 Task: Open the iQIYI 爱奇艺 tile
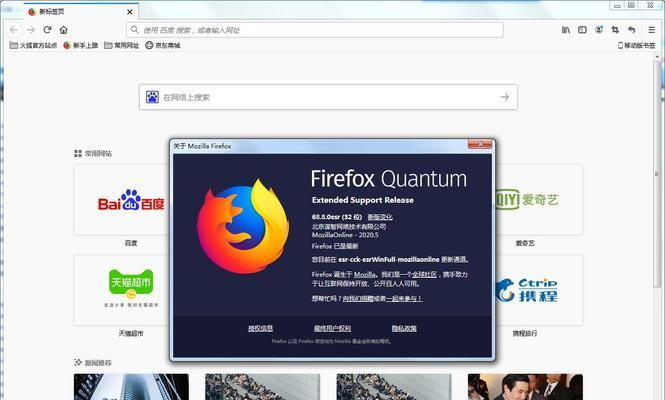pyautogui.click(x=539, y=200)
